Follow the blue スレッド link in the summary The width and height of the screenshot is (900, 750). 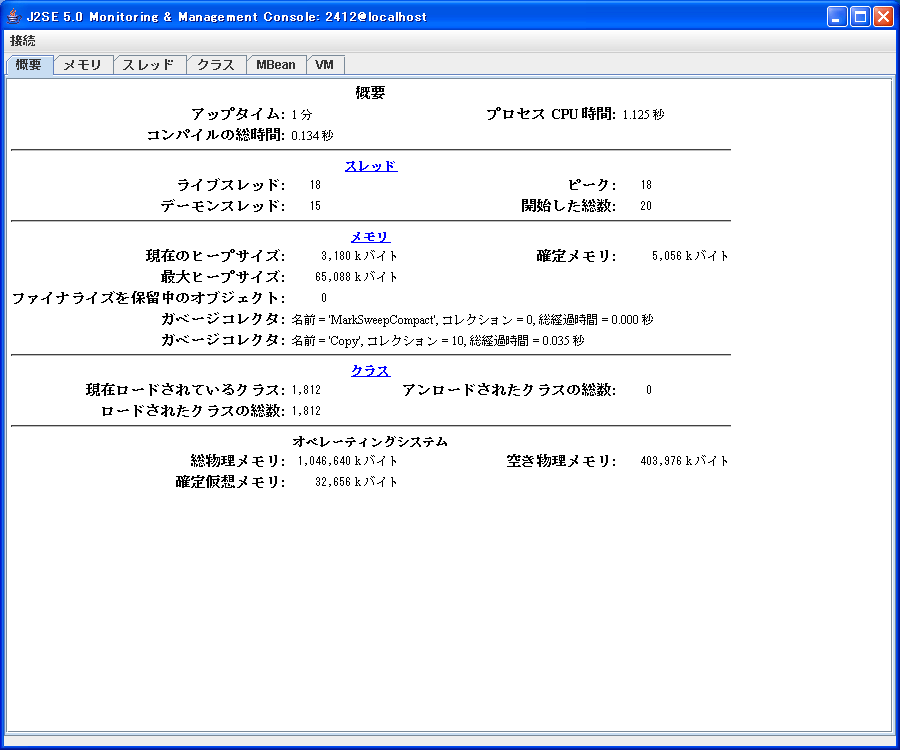(x=371, y=166)
